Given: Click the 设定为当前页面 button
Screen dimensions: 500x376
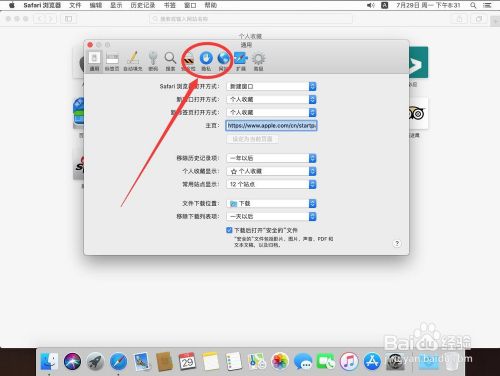Looking at the screenshot, I should (x=252, y=139).
